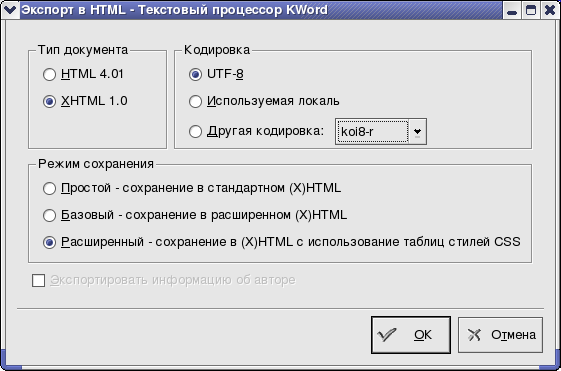Click the Тип документа group label
Image resolution: width=561 pixels, height=371 pixels.
(83, 50)
